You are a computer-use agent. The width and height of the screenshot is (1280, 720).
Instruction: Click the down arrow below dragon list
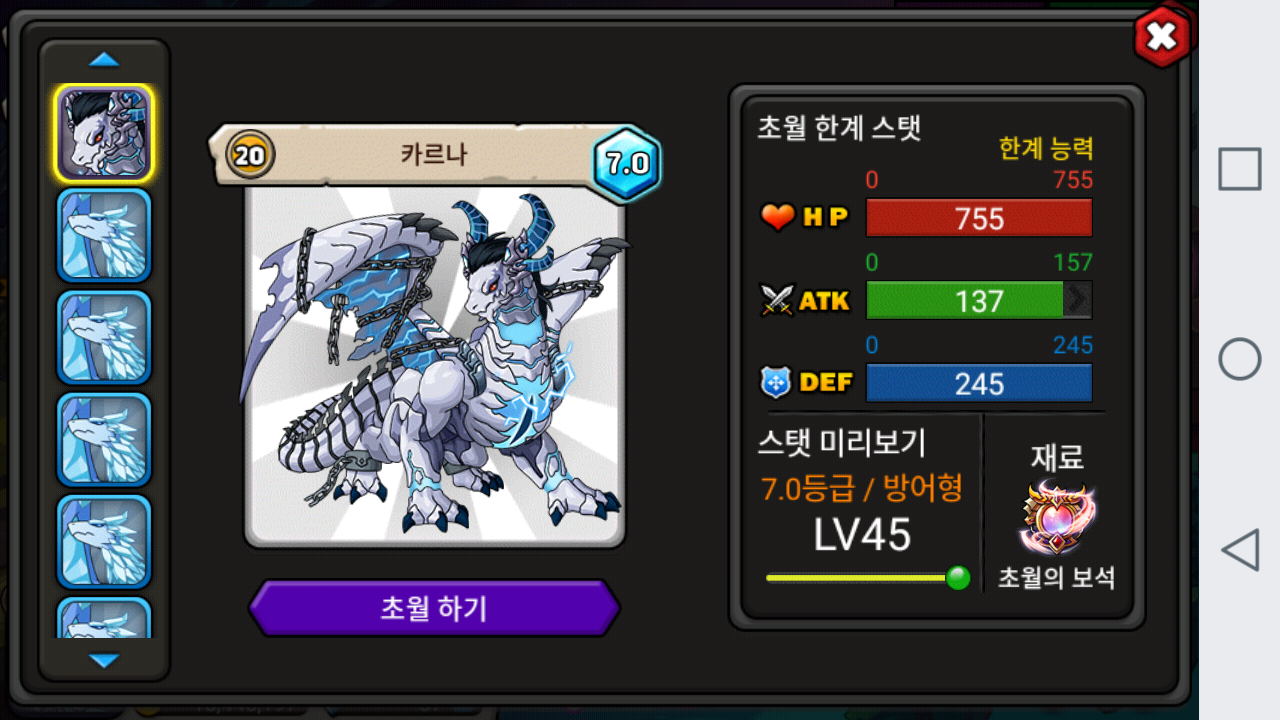click(x=104, y=661)
